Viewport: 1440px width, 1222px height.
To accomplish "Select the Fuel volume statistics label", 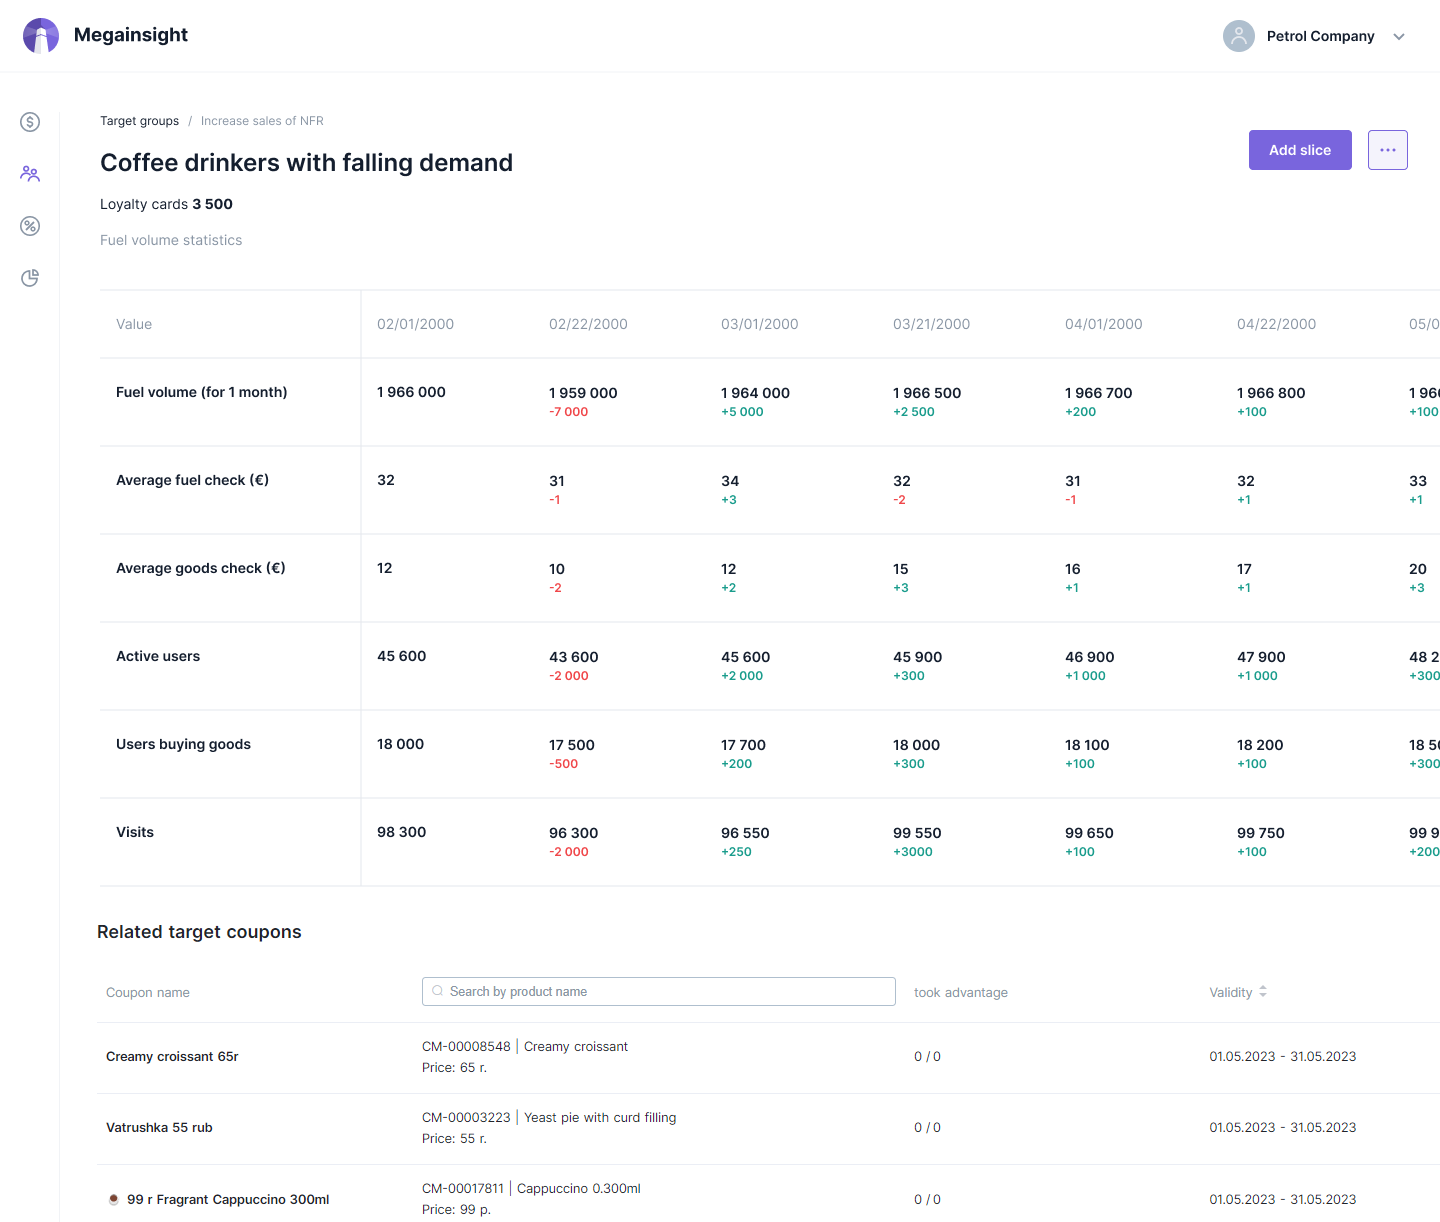I will coord(171,240).
